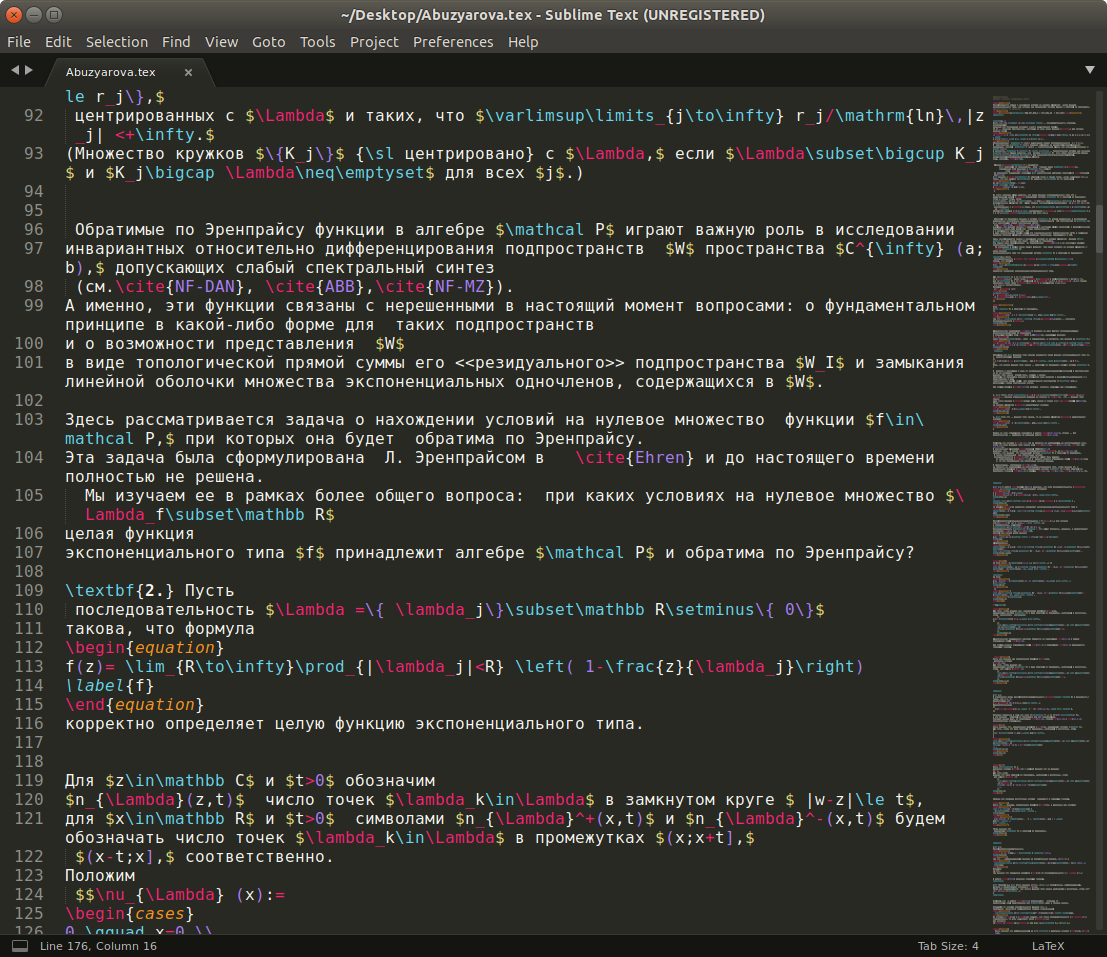Screen dimensions: 1107x957
Task: Open the Find menu
Action: 176,42
